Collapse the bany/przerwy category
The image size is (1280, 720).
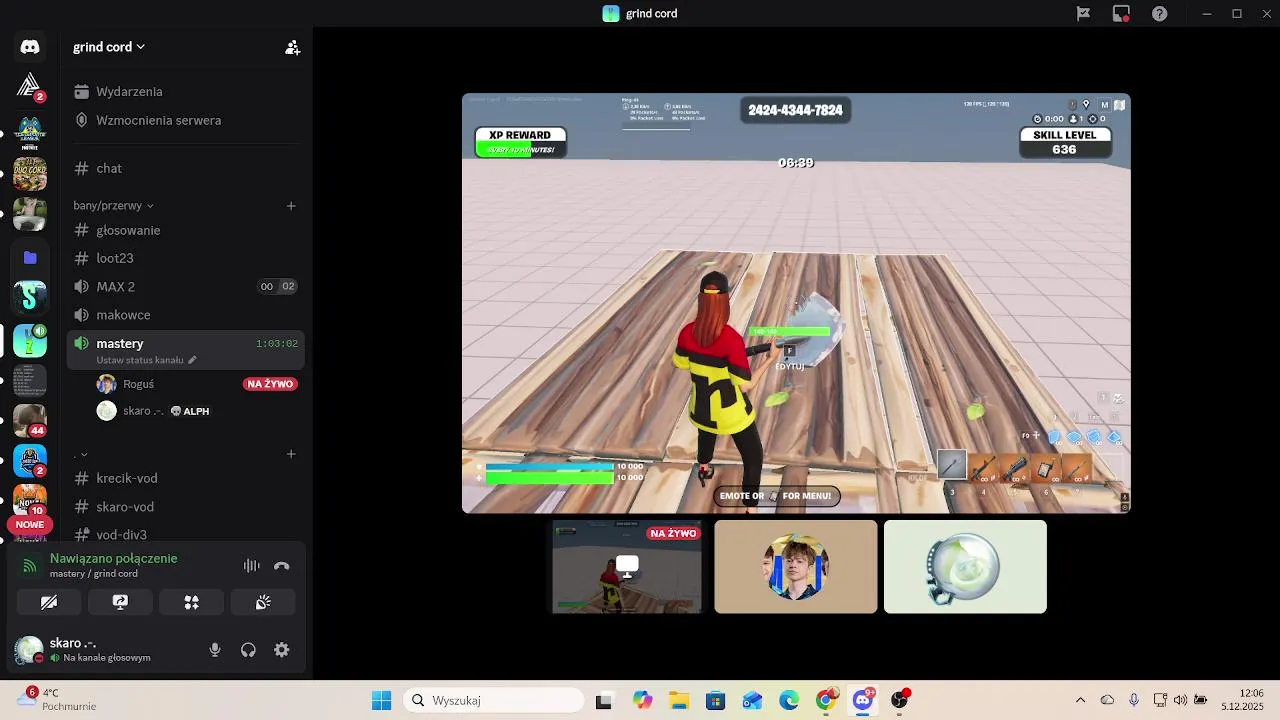tap(113, 205)
